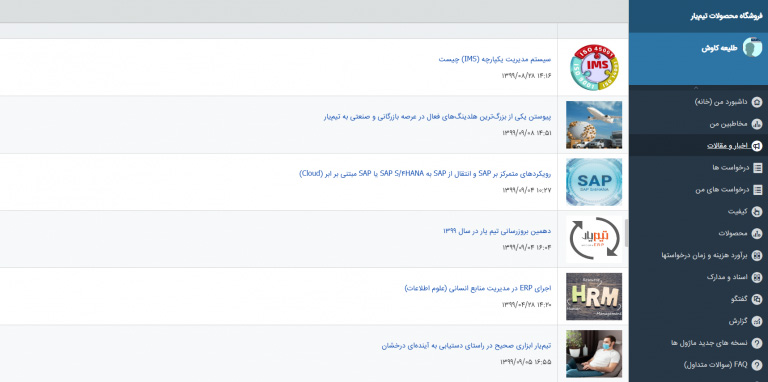
Task: Click the chat icon beside گفتگو
Action: click(x=757, y=299)
